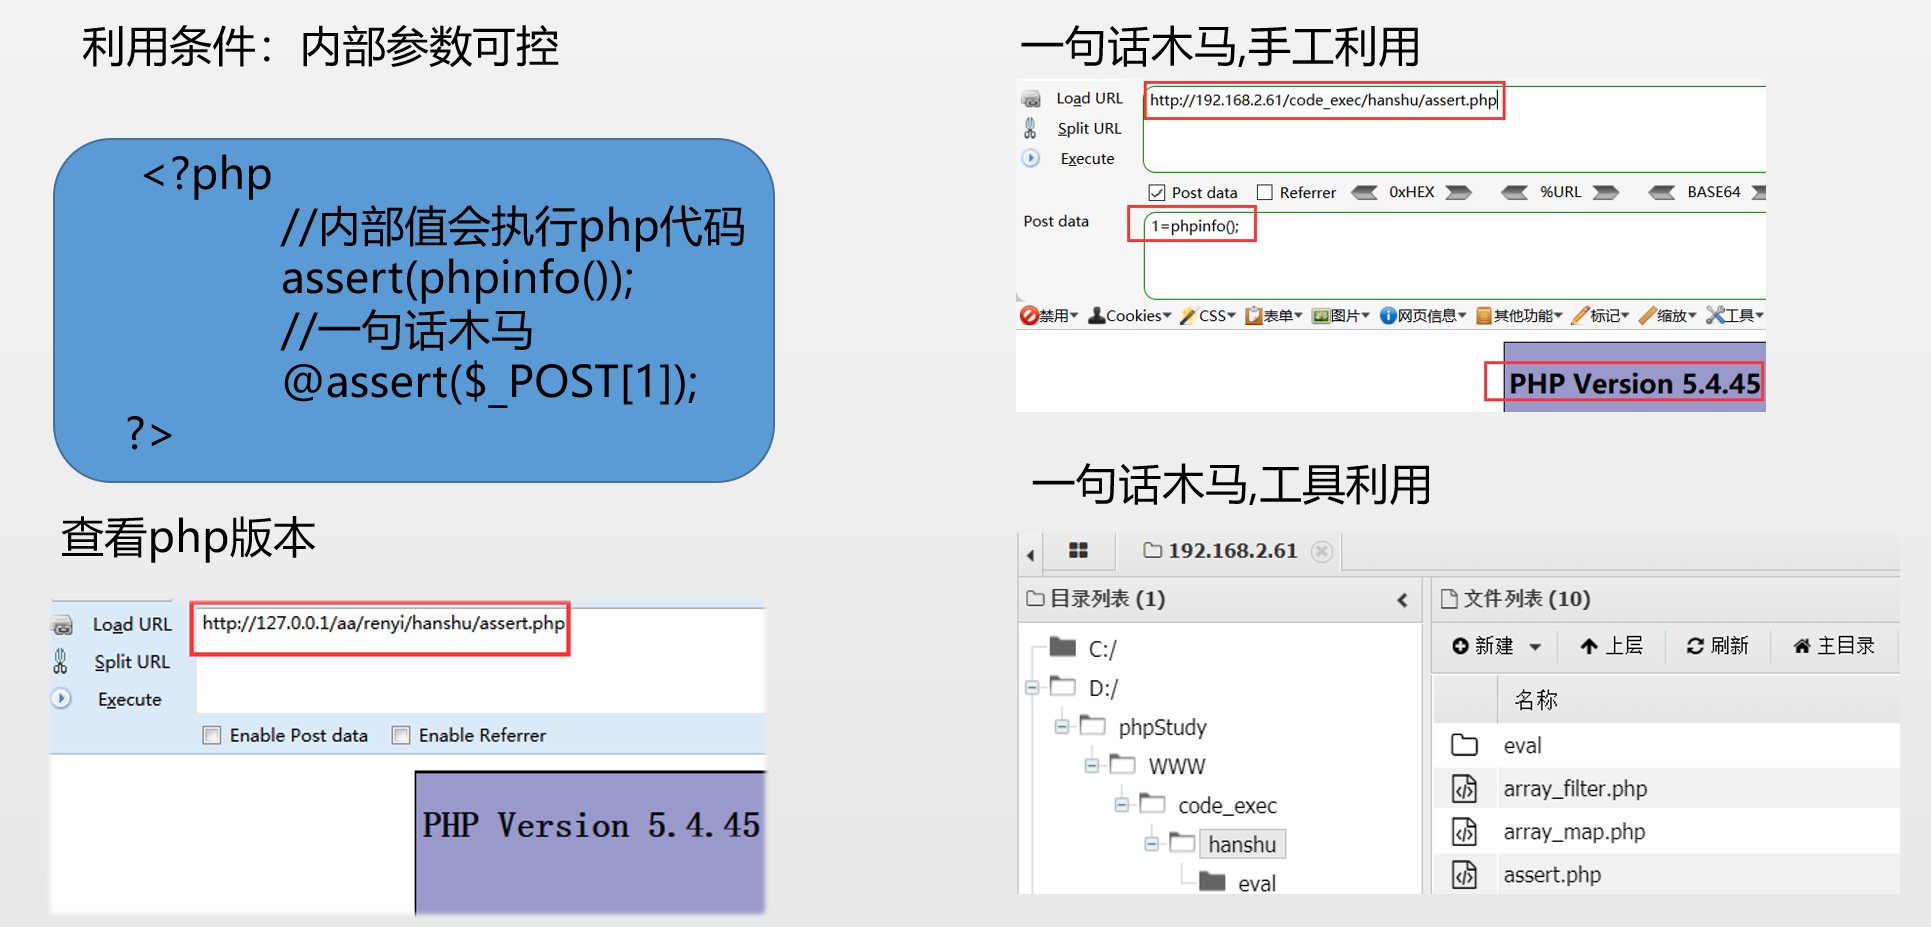Click the Post data field containing 1=phpinfo();
This screenshot has width=1931, height=927.
(x=1454, y=255)
